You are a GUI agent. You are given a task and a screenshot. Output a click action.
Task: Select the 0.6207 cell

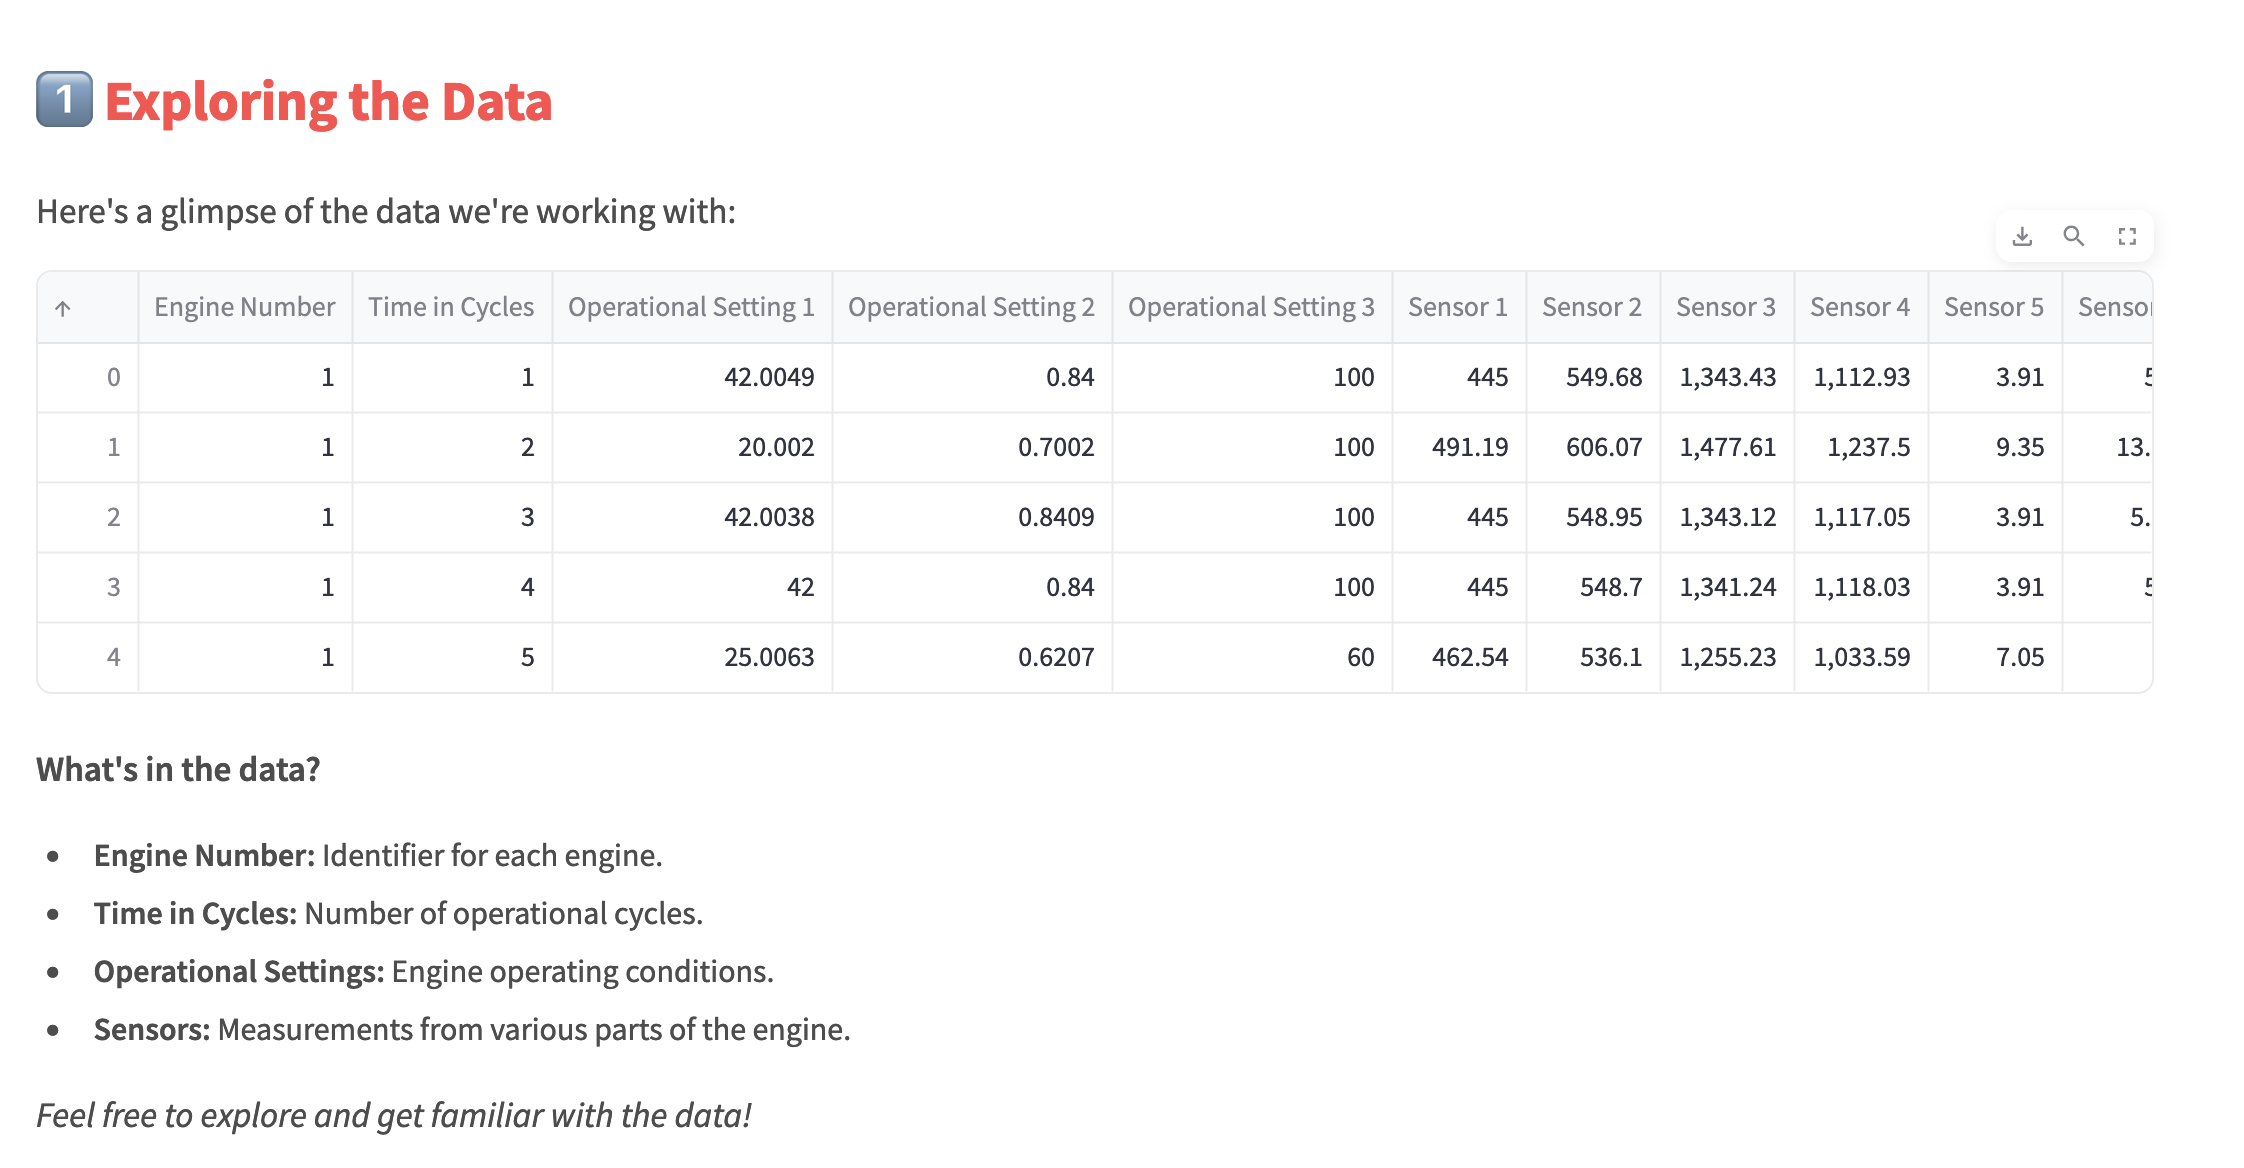[x=1055, y=657]
